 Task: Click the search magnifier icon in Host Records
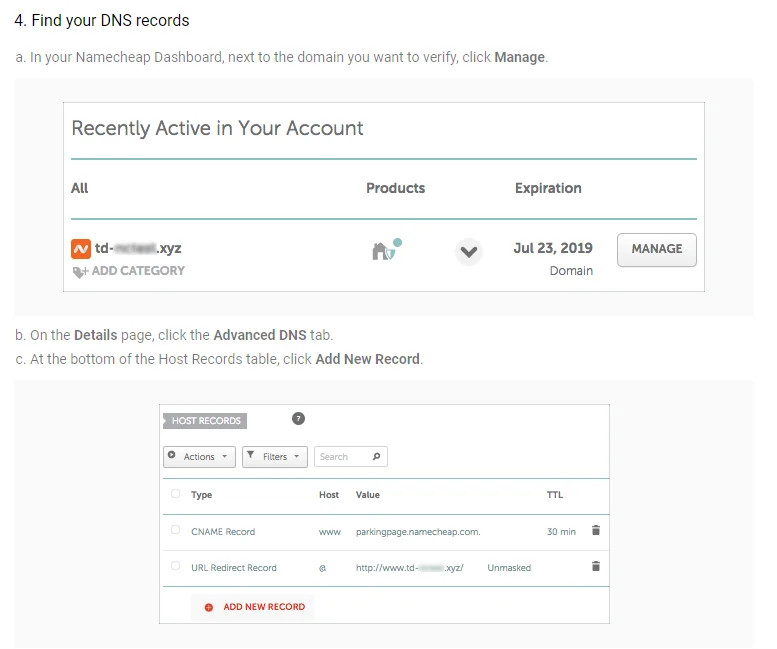(376, 457)
